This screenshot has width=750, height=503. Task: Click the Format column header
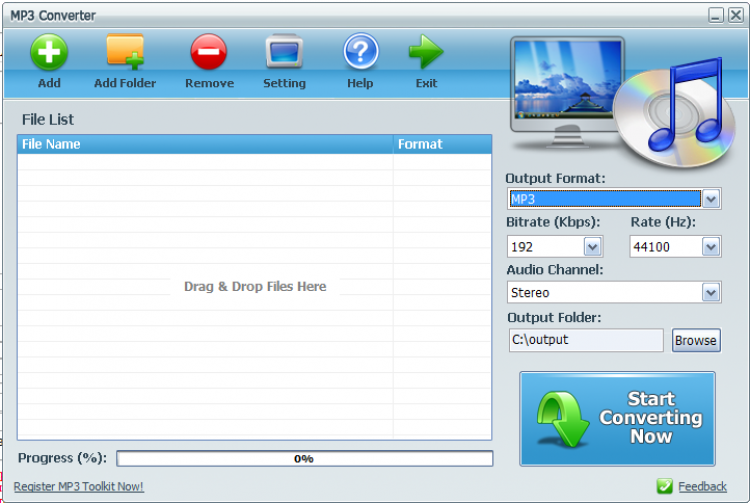tap(442, 144)
